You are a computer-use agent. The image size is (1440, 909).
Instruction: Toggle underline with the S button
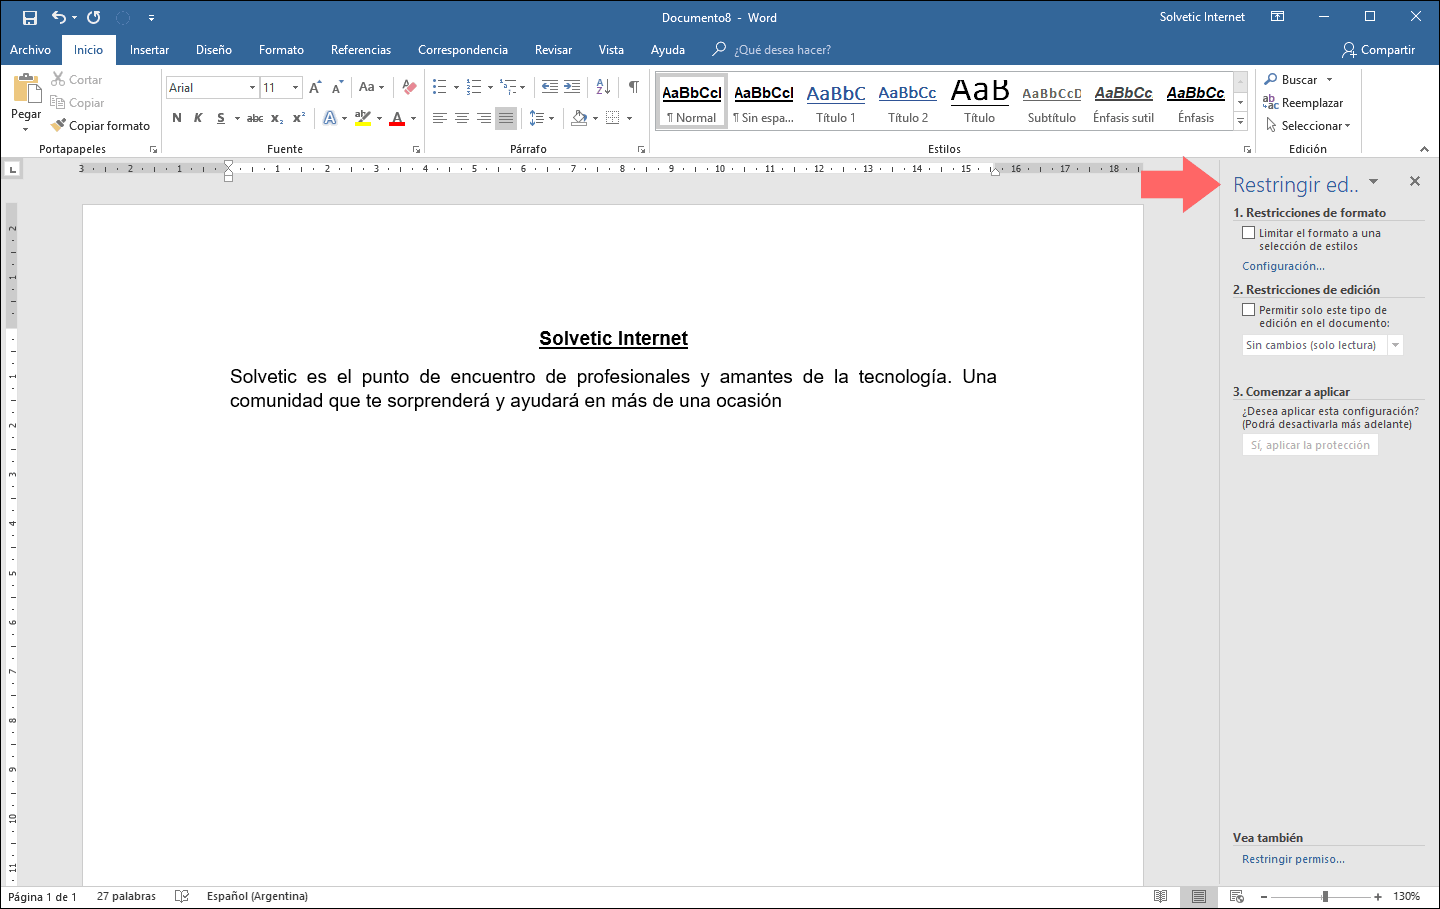[x=221, y=118]
